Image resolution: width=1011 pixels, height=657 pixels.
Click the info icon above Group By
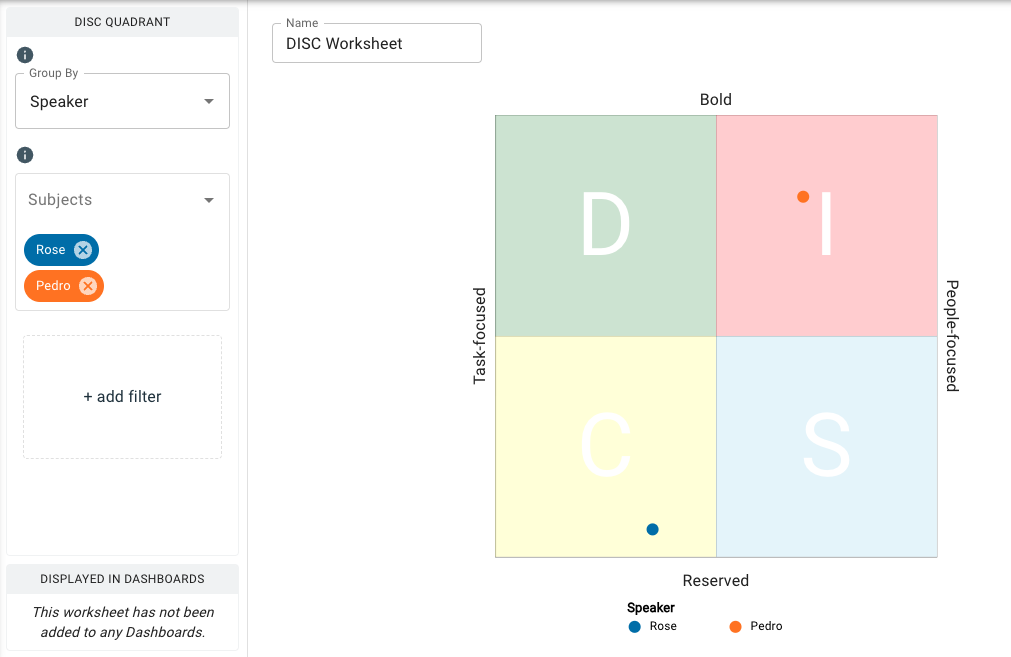(25, 55)
